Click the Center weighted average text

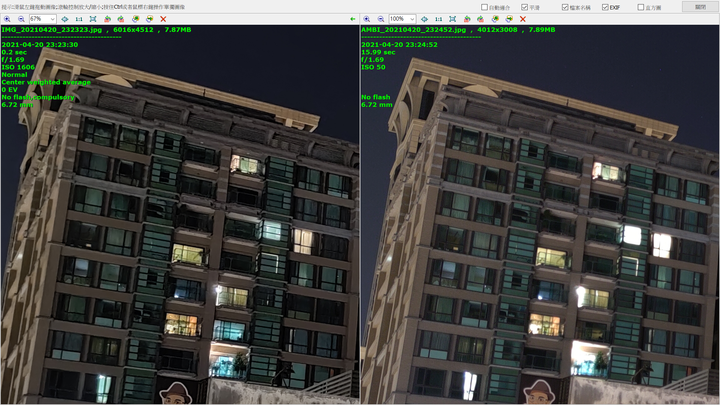[46, 82]
